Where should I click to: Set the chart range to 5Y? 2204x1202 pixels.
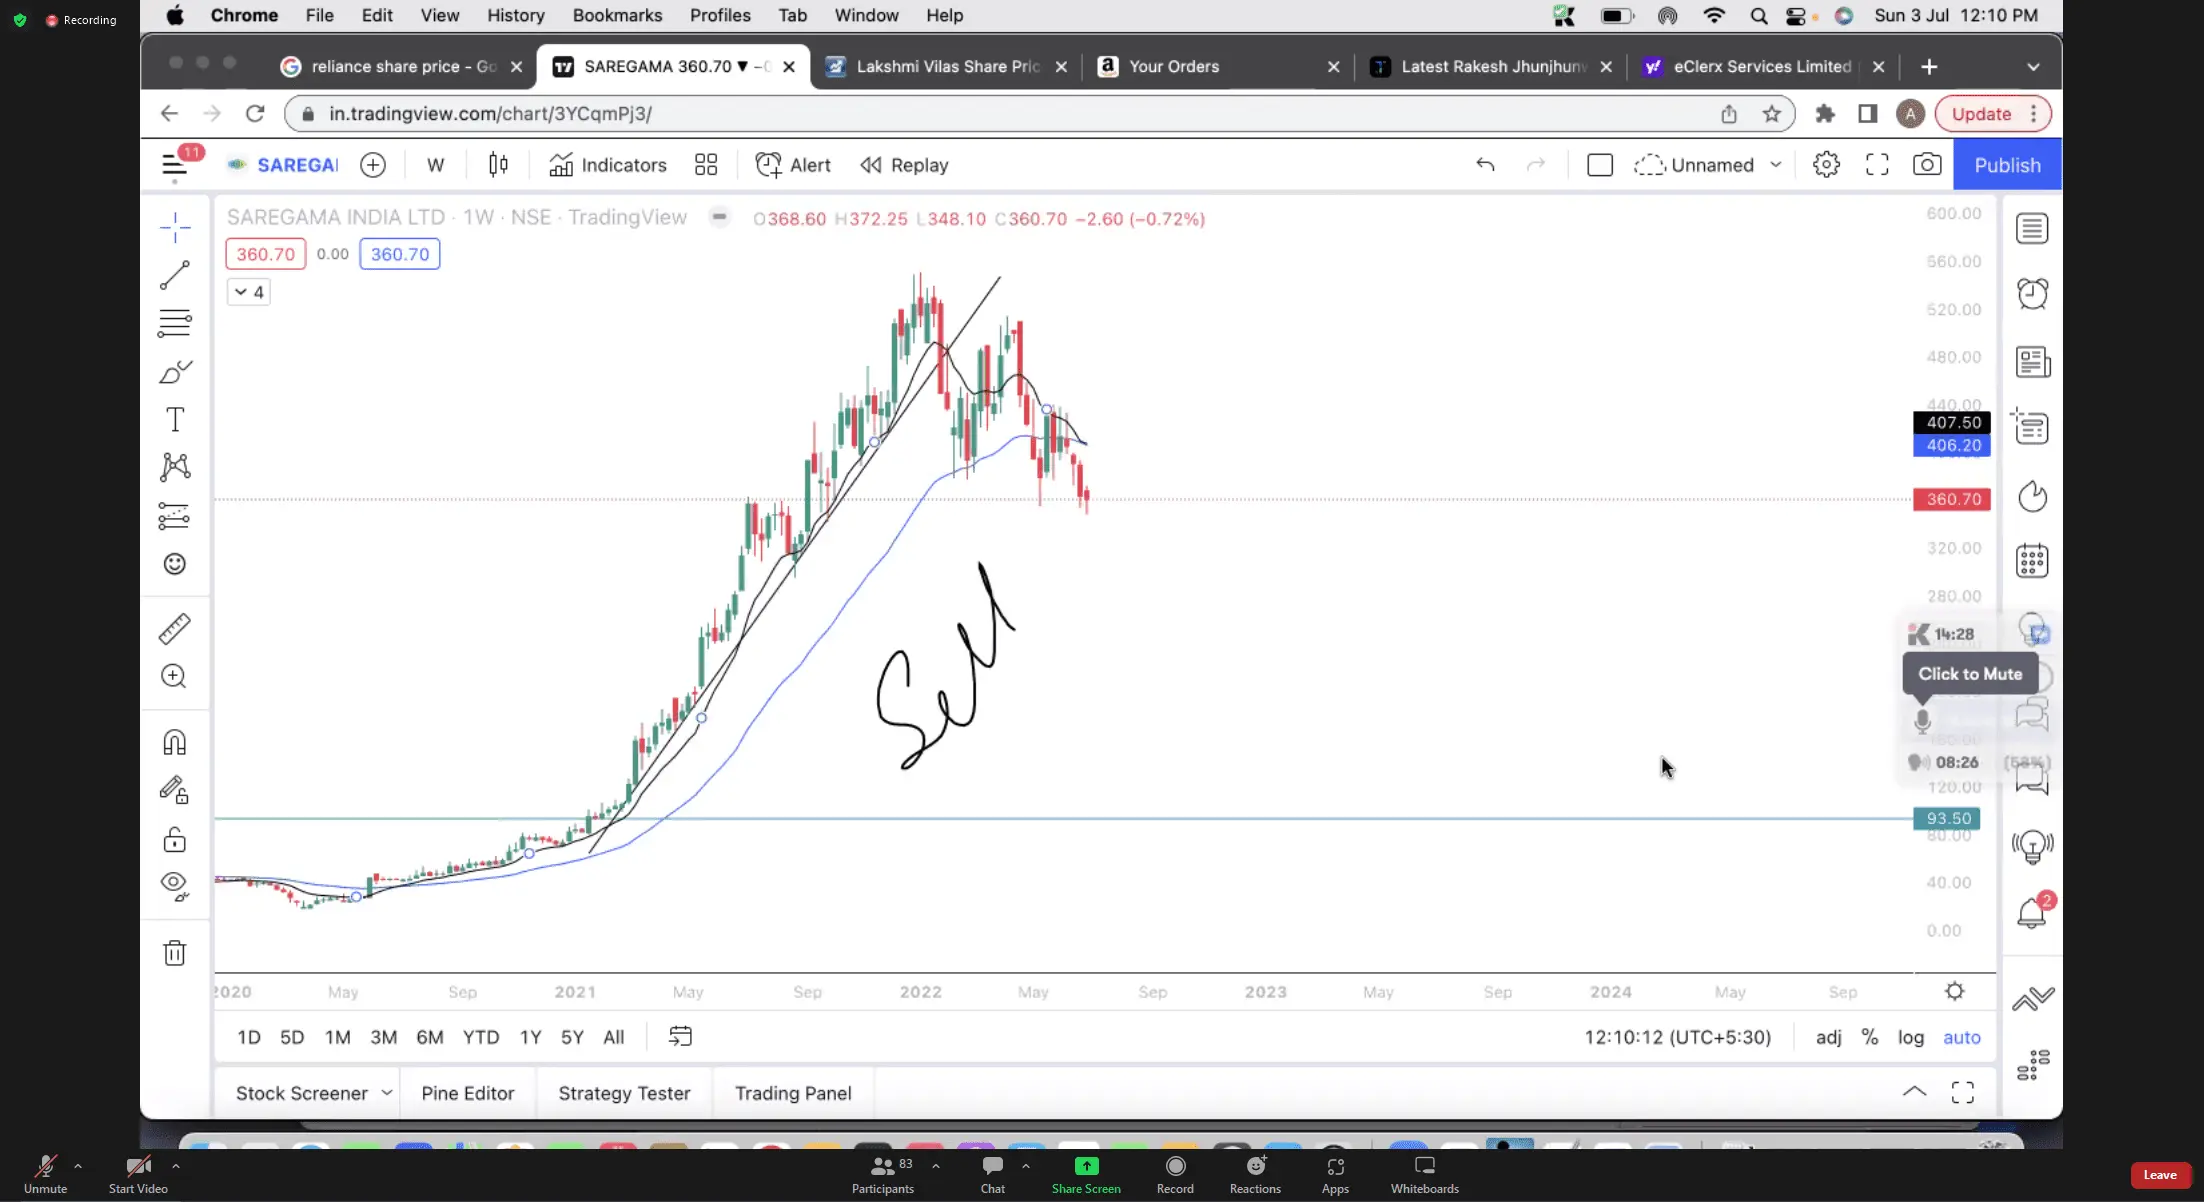[572, 1037]
